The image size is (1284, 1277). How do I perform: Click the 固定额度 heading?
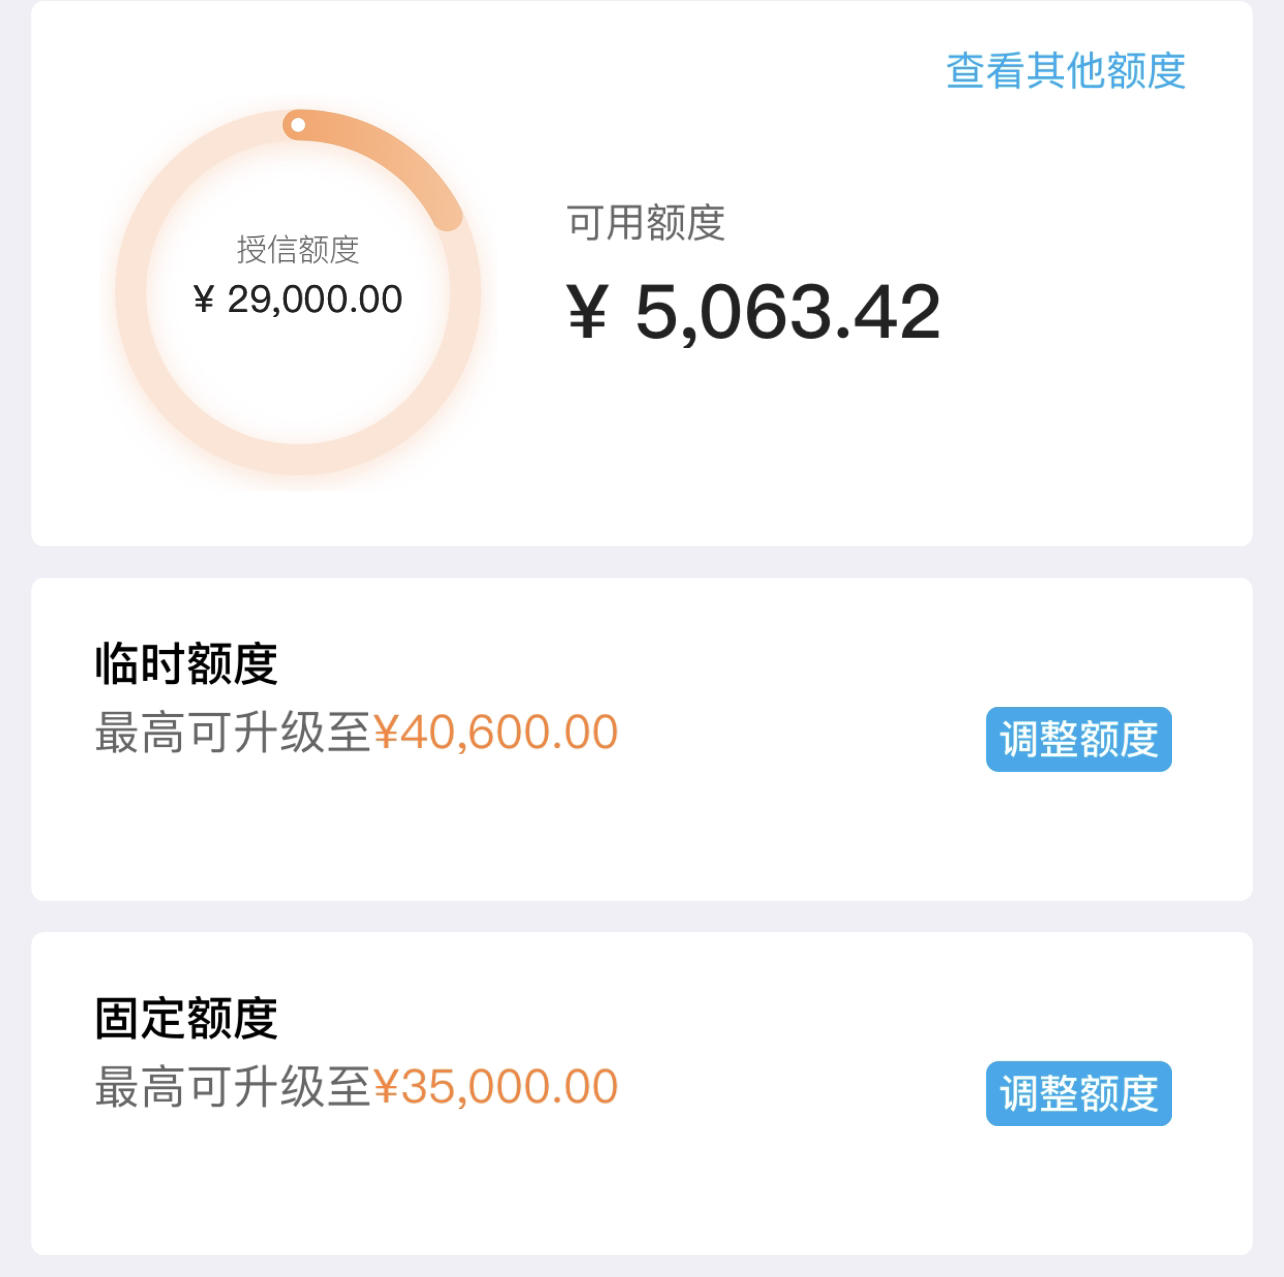pos(186,1019)
